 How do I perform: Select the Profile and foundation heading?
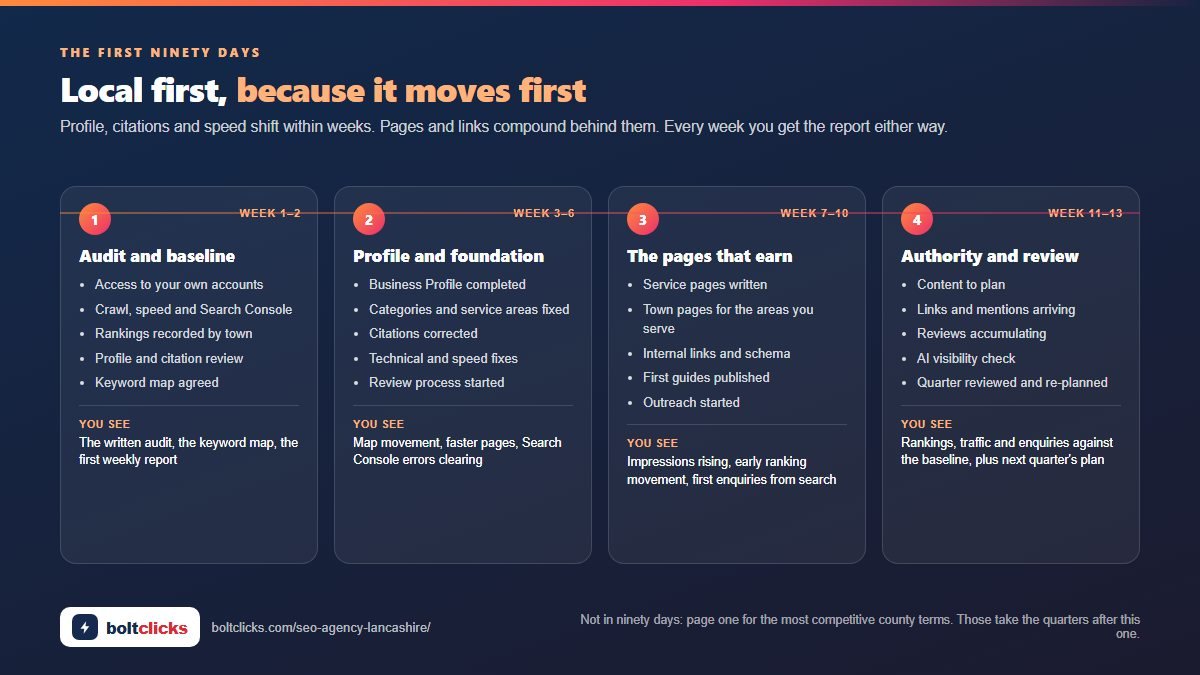click(448, 256)
